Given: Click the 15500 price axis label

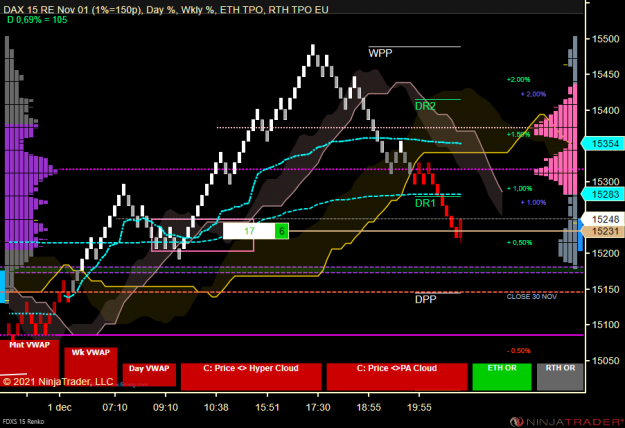Looking at the screenshot, I should [x=605, y=39].
